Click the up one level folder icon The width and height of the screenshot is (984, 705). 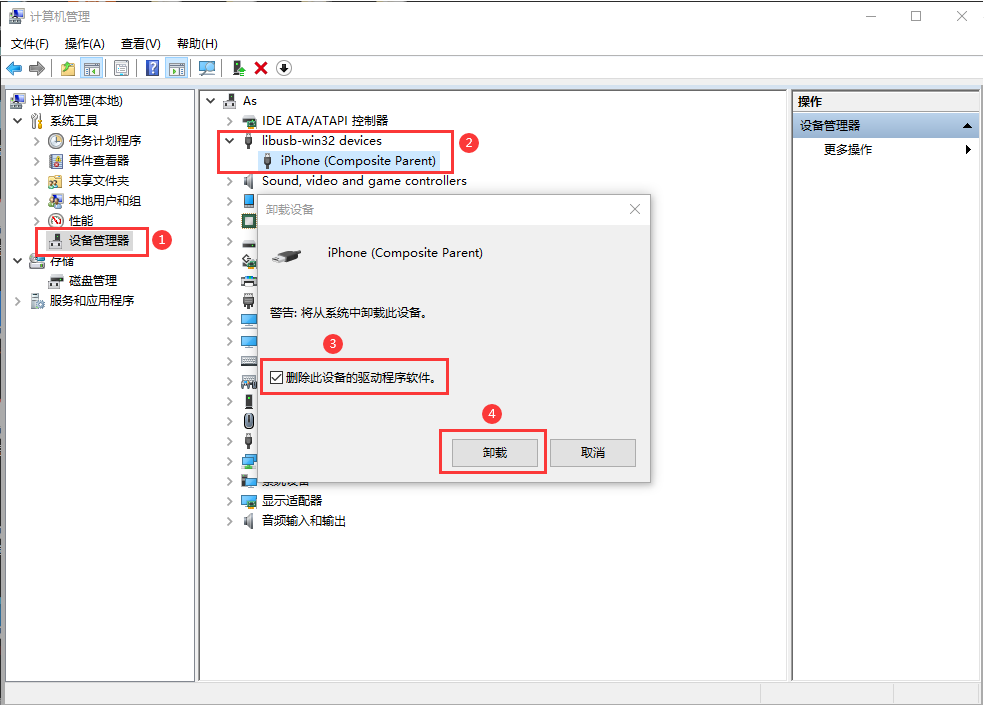coord(68,68)
